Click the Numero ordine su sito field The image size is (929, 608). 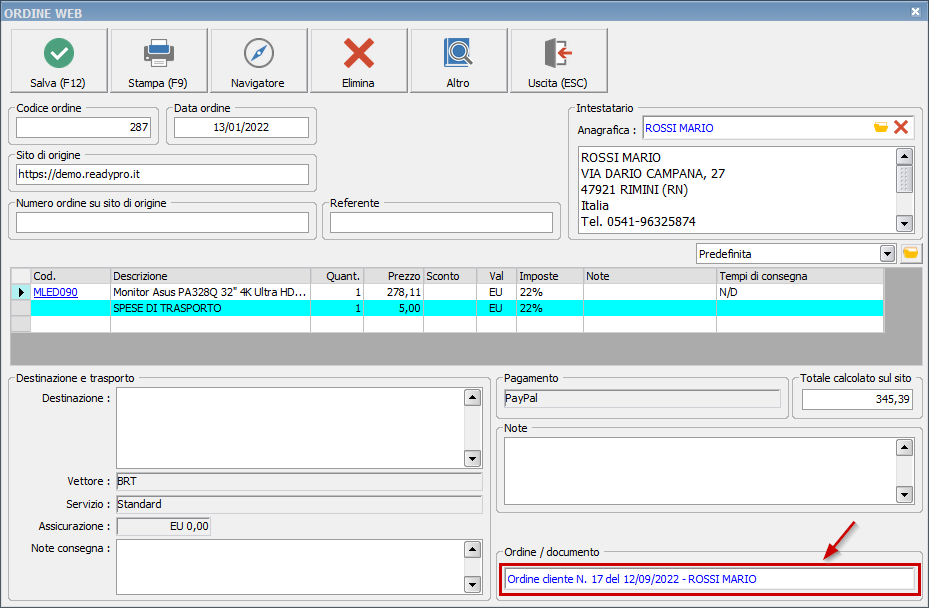click(x=162, y=223)
